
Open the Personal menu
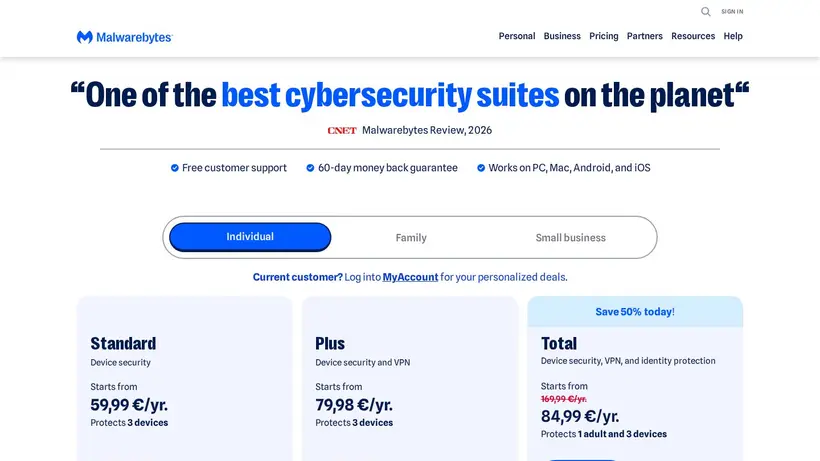[517, 36]
